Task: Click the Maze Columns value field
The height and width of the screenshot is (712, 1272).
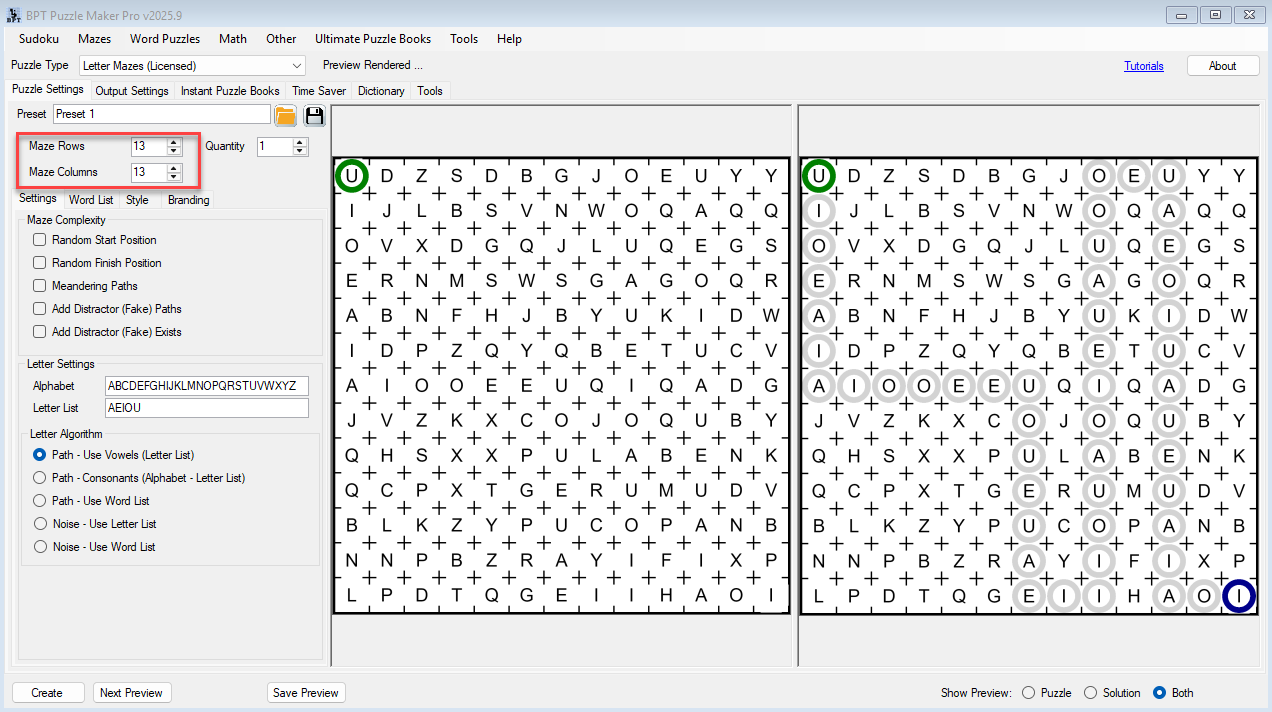Action: [x=149, y=172]
